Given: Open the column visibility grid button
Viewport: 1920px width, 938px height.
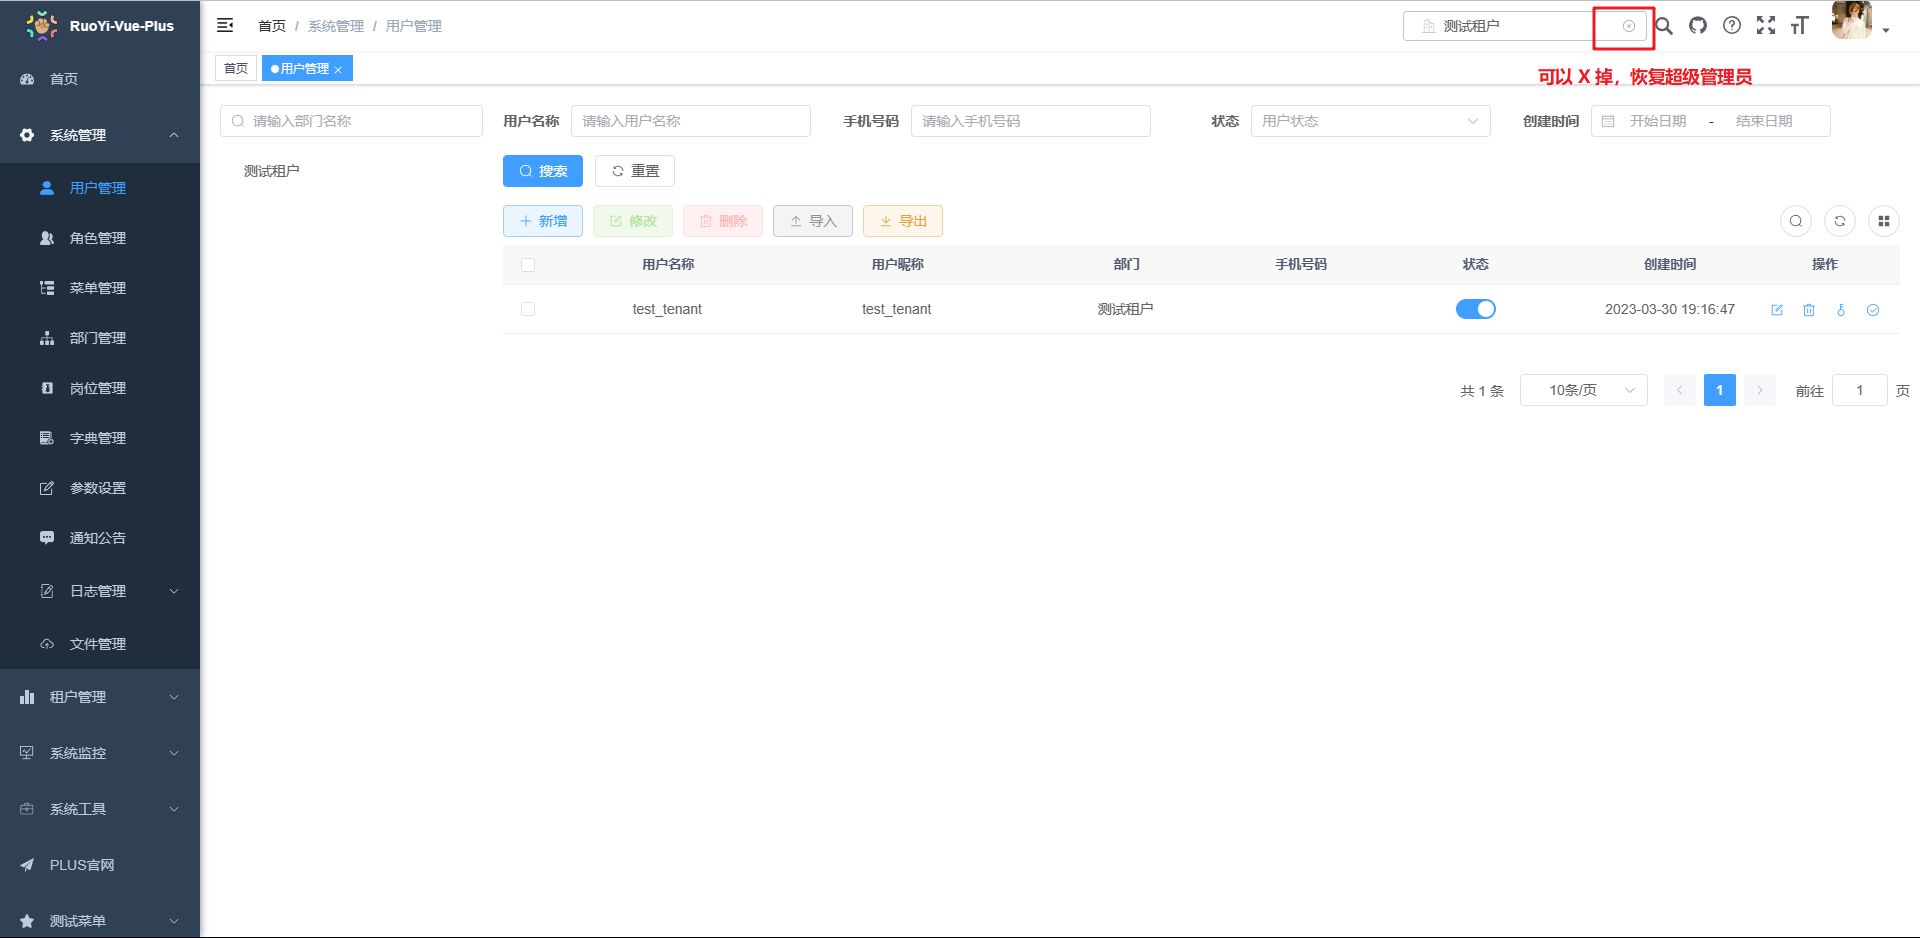Looking at the screenshot, I should (1884, 221).
